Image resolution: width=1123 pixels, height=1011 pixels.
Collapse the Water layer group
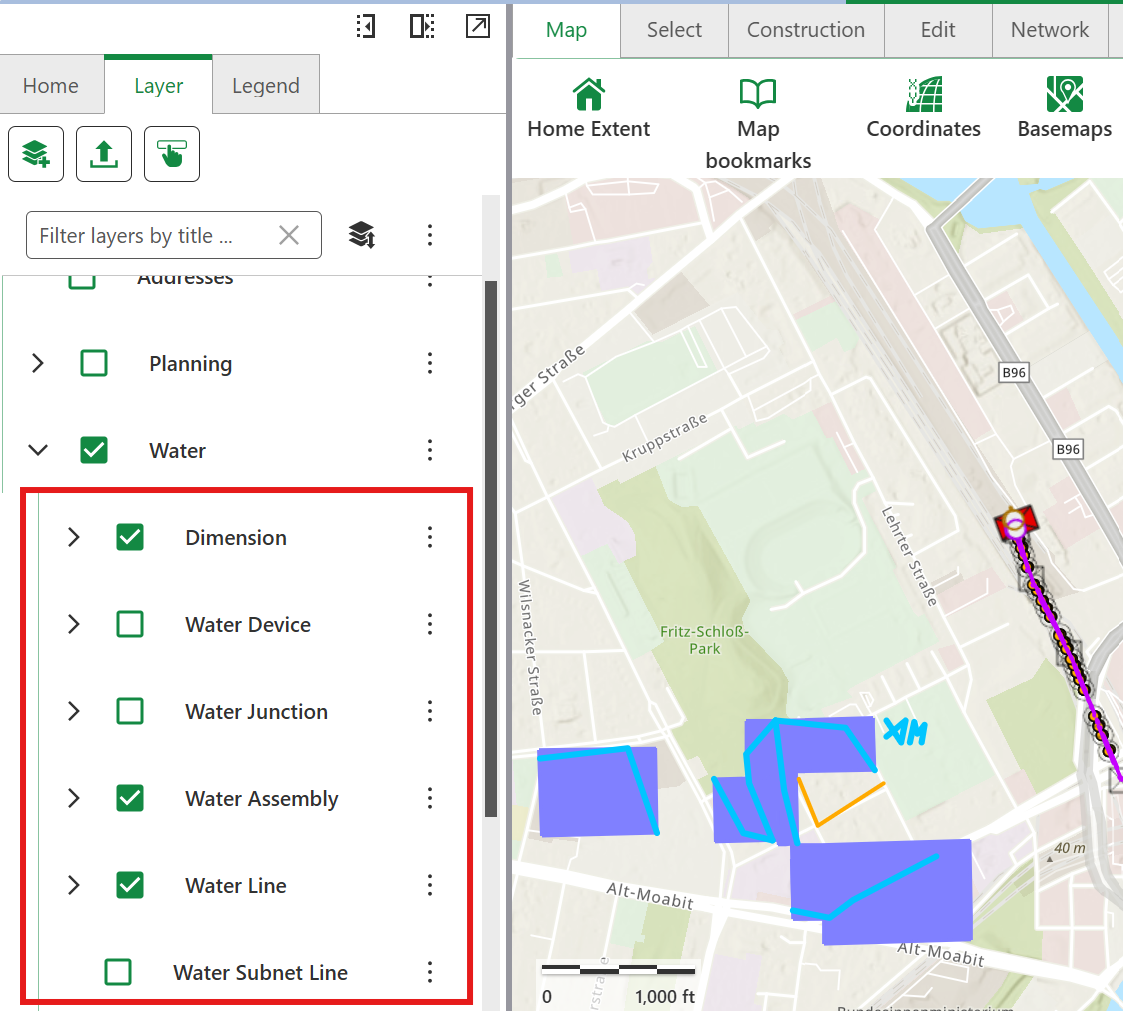tap(38, 451)
